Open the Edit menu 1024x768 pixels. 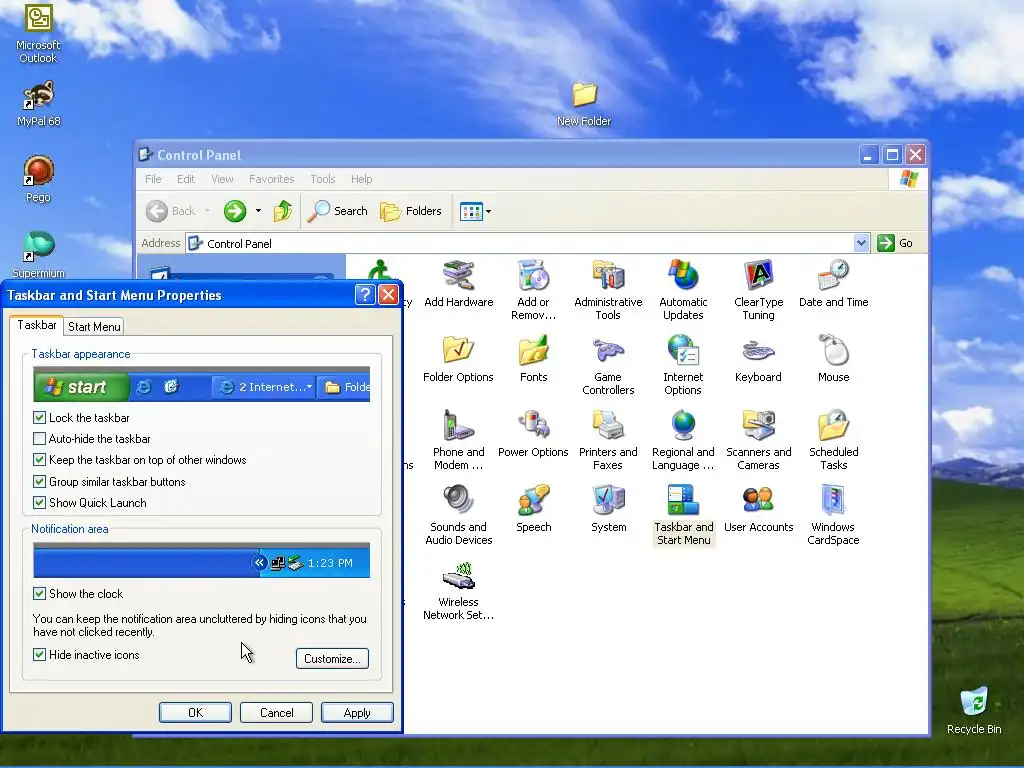(x=185, y=179)
